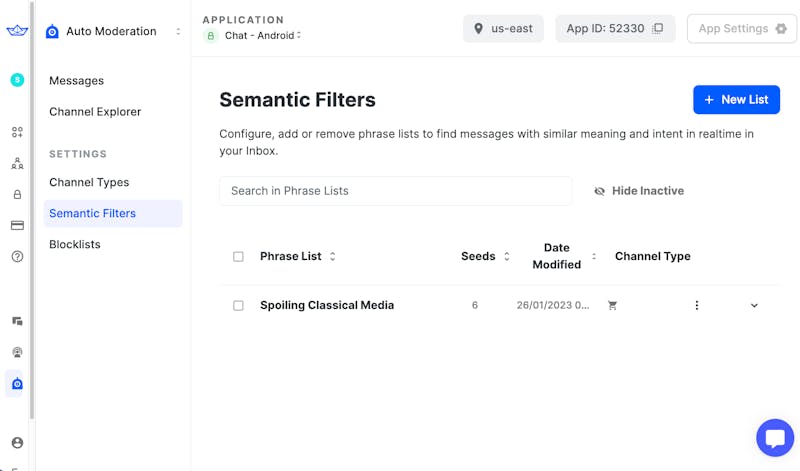Toggle Hide Inactive phrase lists

(638, 191)
